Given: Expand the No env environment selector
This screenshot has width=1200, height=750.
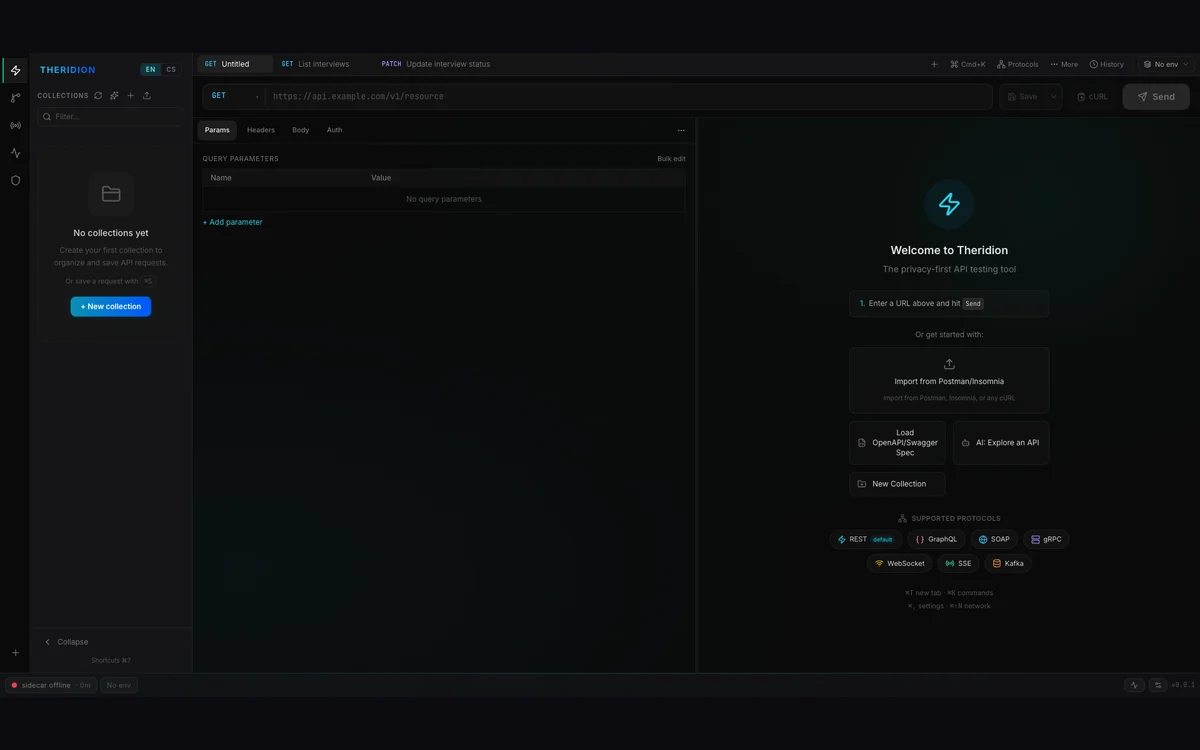Looking at the screenshot, I should (1167, 64).
